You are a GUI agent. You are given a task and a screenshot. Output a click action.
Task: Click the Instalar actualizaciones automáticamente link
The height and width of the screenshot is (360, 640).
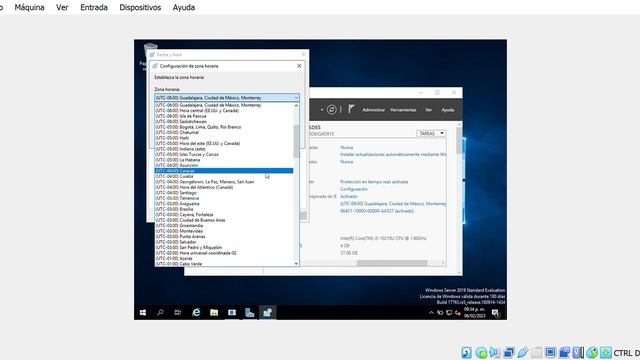pyautogui.click(x=393, y=154)
